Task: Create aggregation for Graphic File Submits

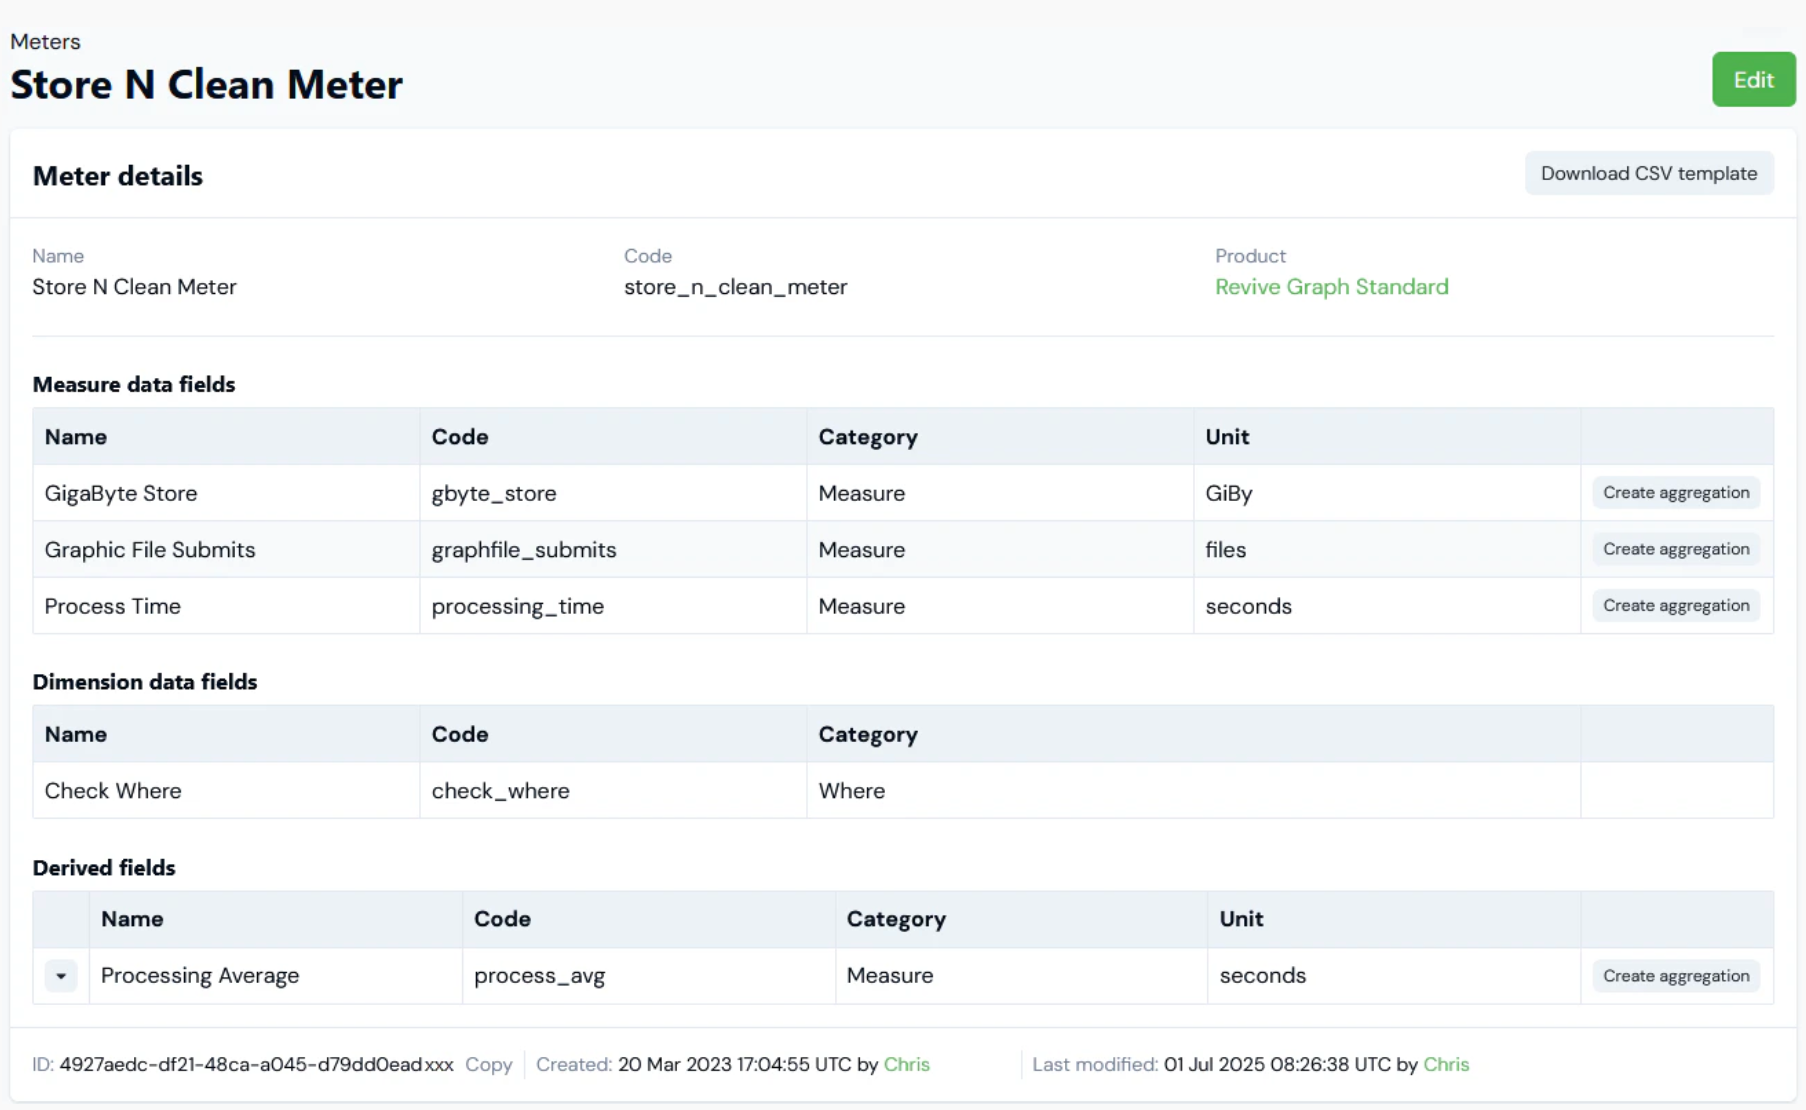Action: tap(1675, 549)
